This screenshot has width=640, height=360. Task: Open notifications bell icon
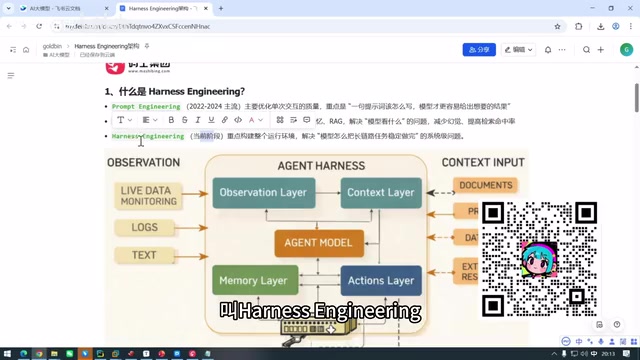point(548,50)
